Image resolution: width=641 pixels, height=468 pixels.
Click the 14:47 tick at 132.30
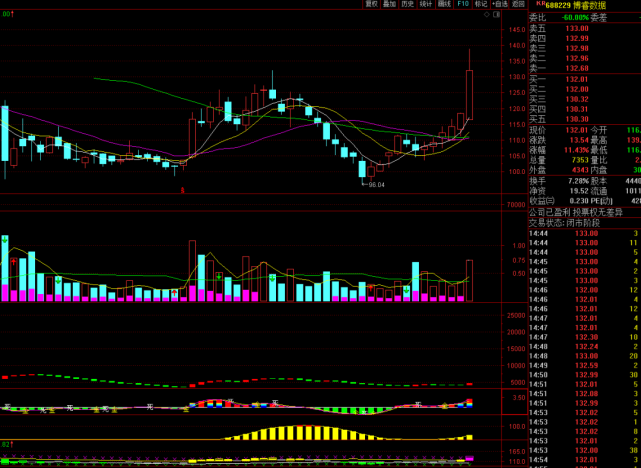click(x=585, y=337)
